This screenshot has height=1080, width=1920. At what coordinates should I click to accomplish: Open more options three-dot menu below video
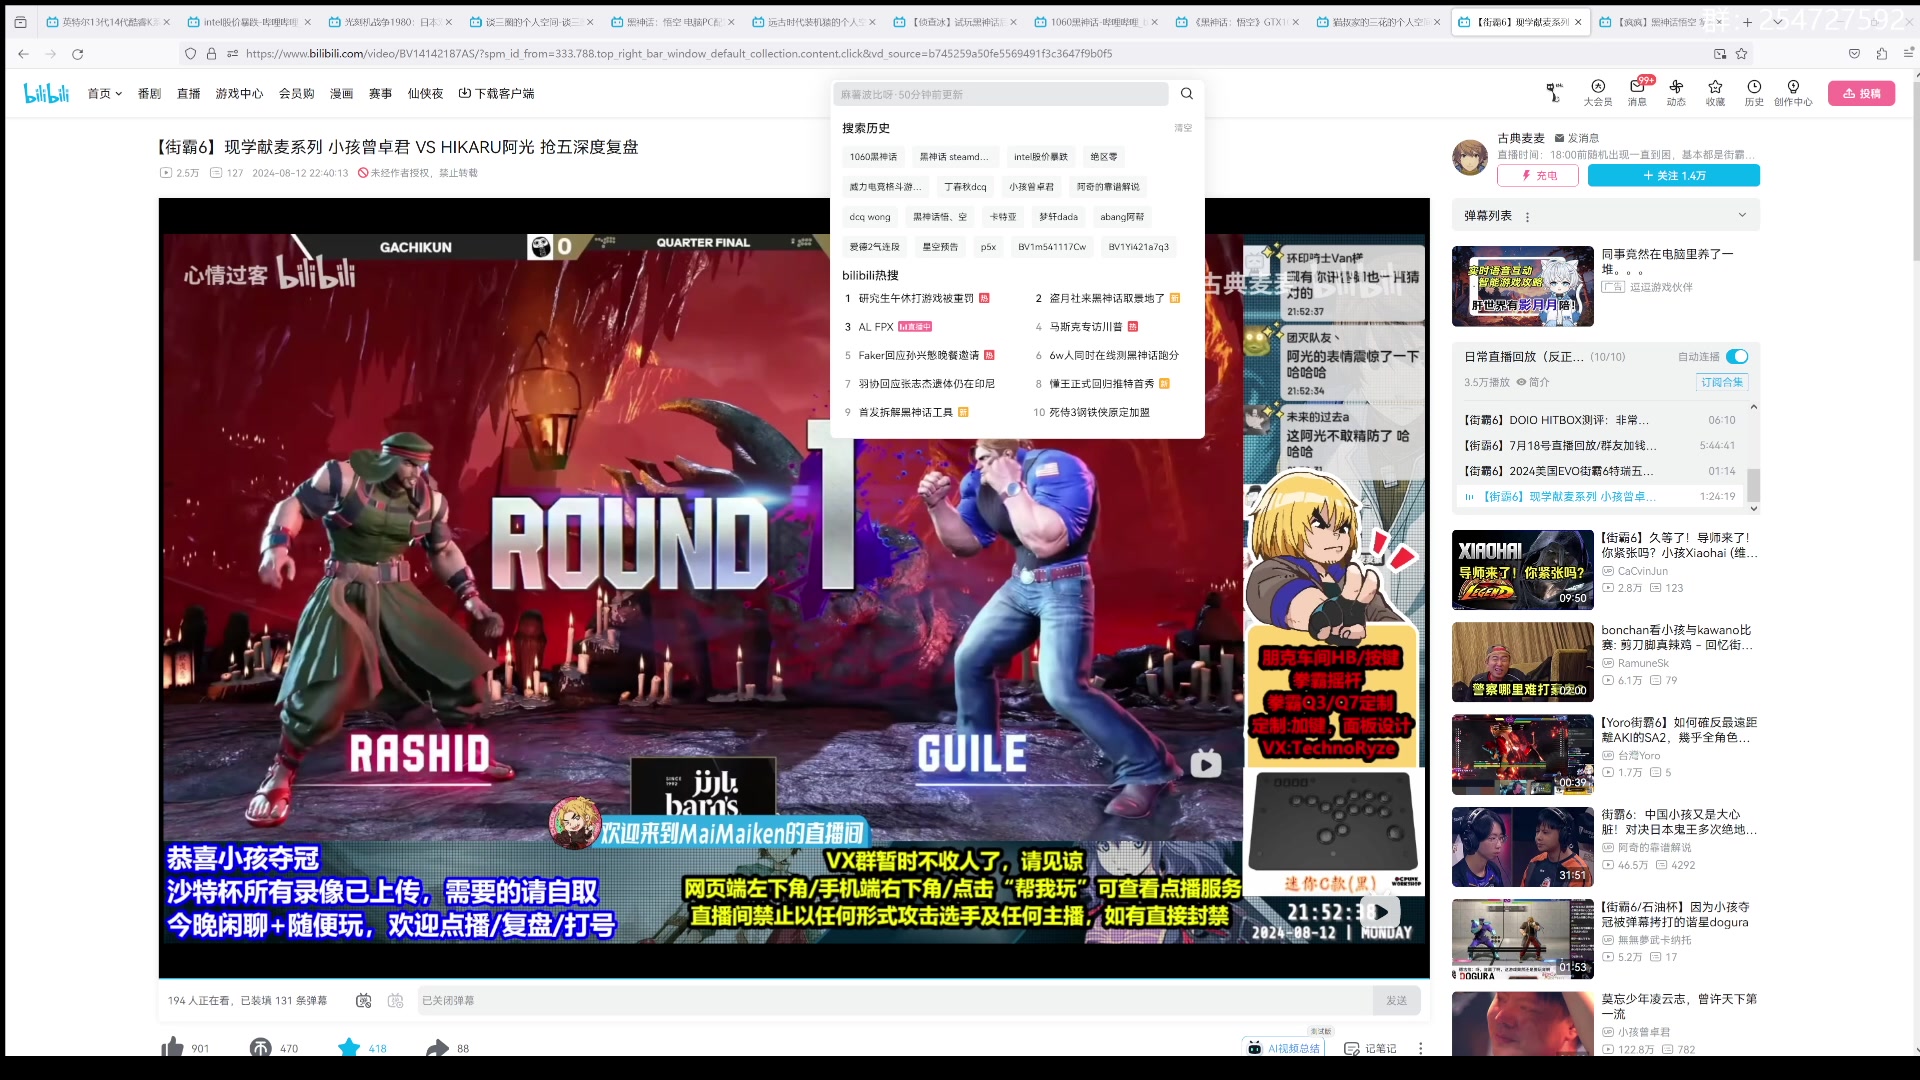click(x=1420, y=1048)
